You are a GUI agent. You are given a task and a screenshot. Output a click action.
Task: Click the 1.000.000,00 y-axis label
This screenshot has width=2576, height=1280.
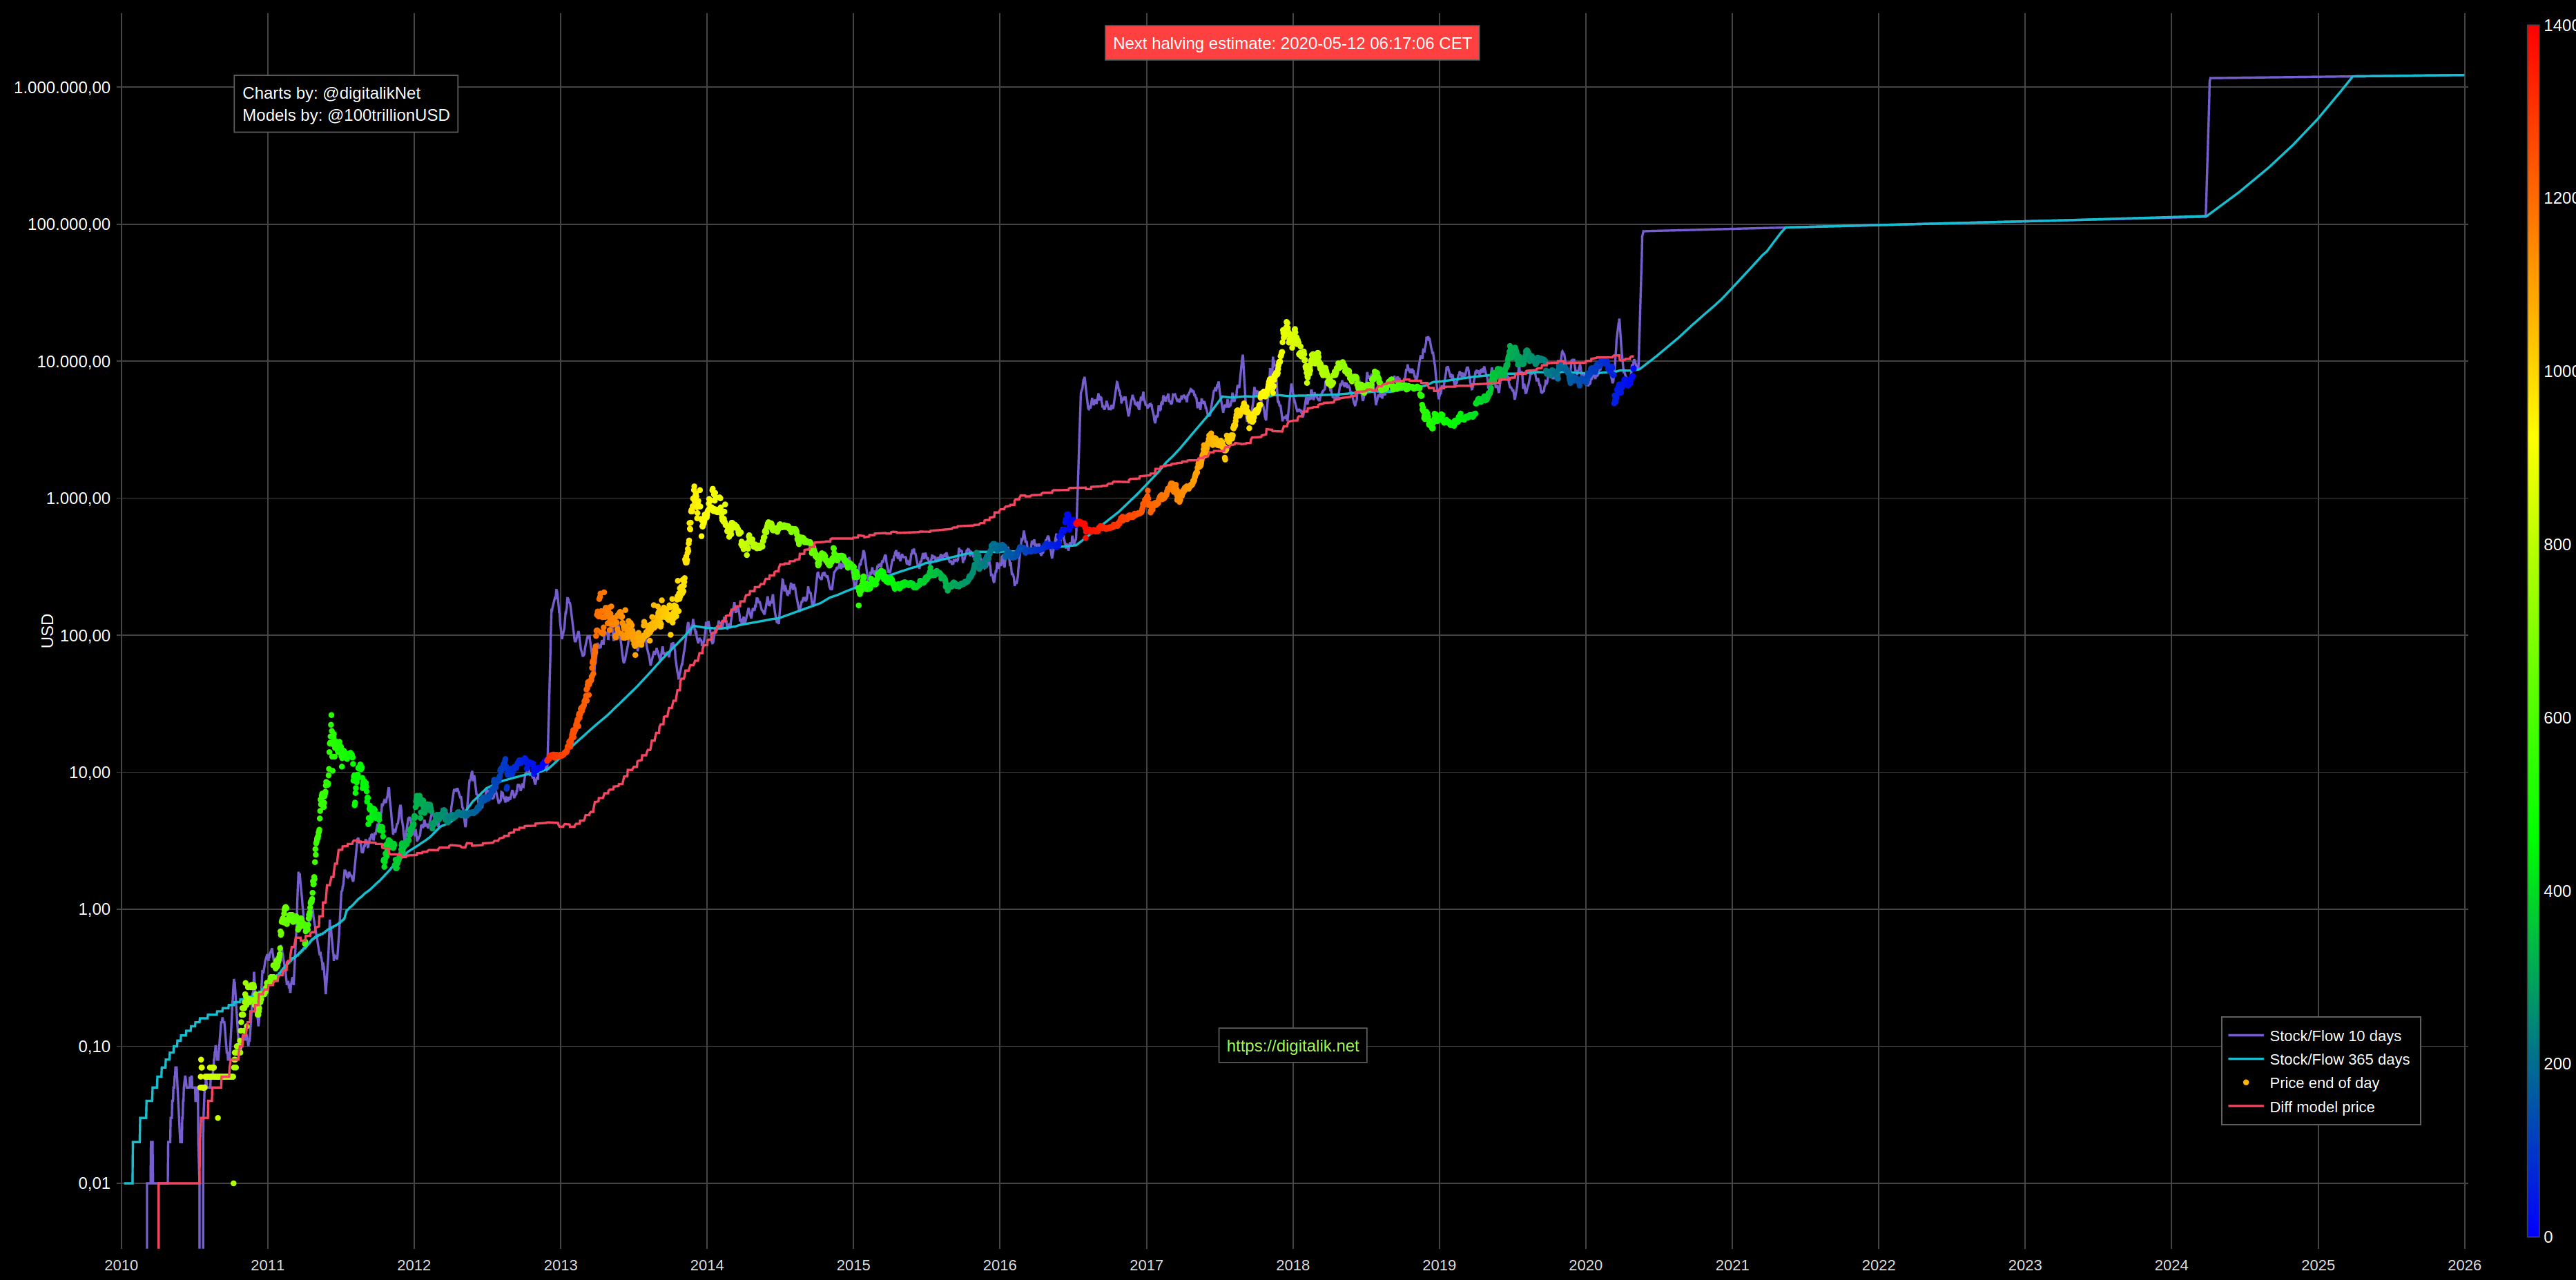pyautogui.click(x=62, y=88)
